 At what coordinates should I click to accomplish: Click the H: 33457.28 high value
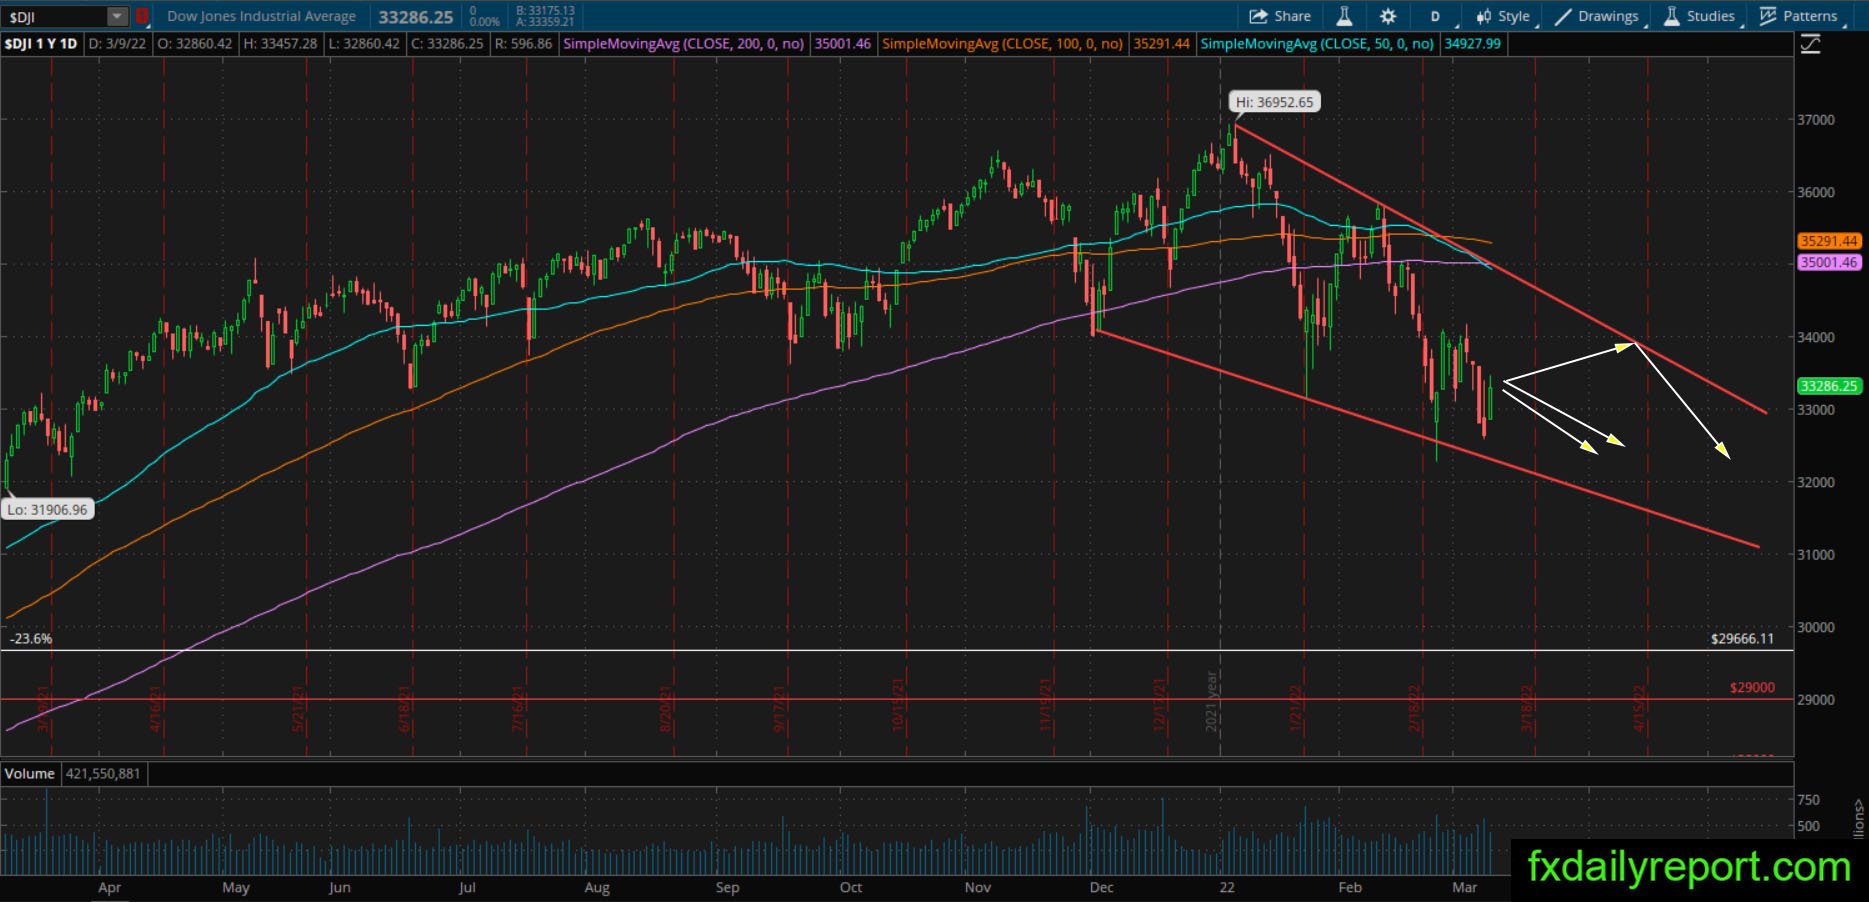coord(280,44)
